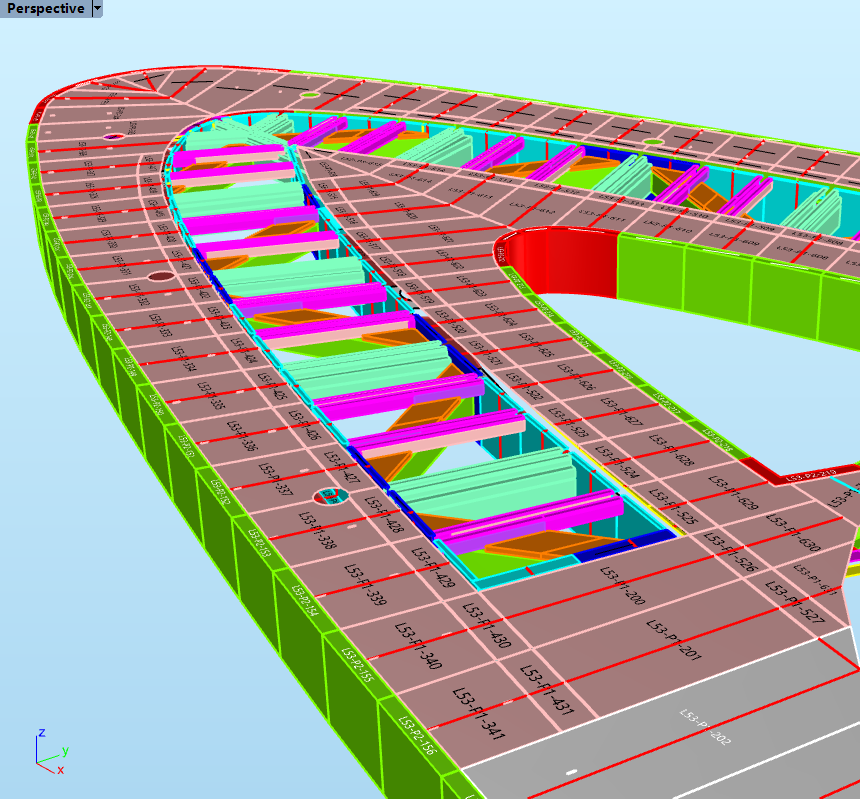The image size is (860, 799).
Task: Pick the gray panel L53-P1-202
Action: (707, 728)
